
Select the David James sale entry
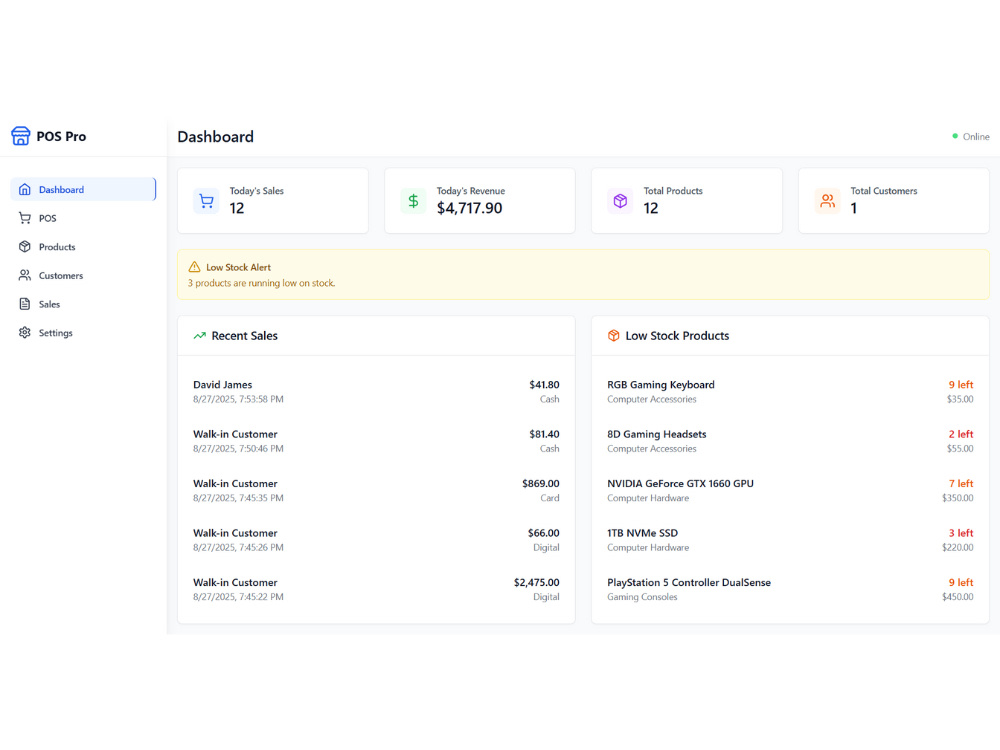pos(376,392)
